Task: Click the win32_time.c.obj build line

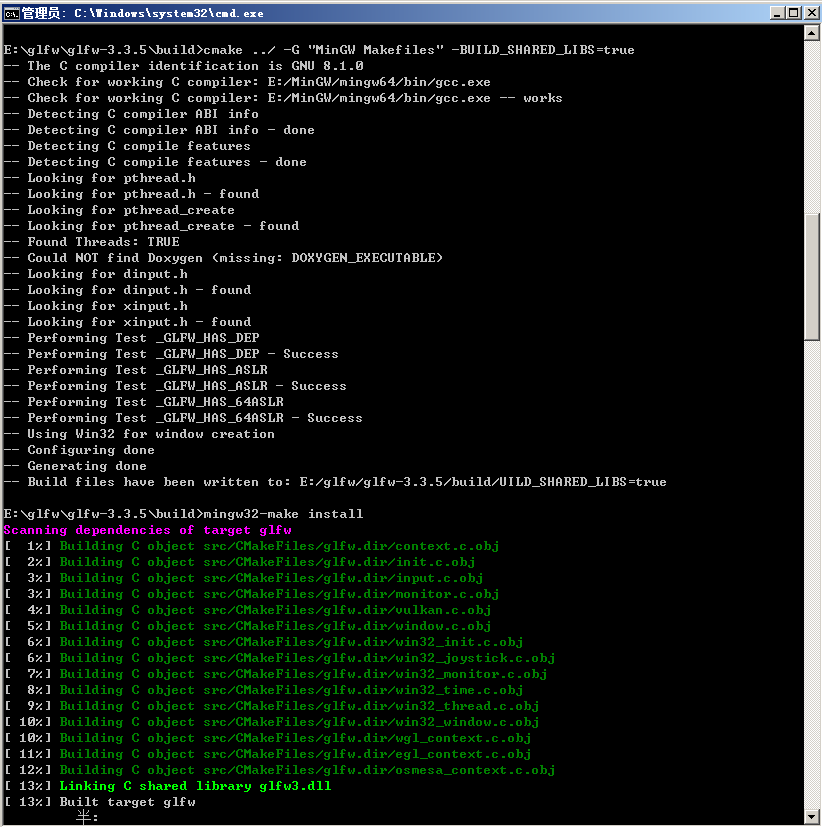Action: 264,690
